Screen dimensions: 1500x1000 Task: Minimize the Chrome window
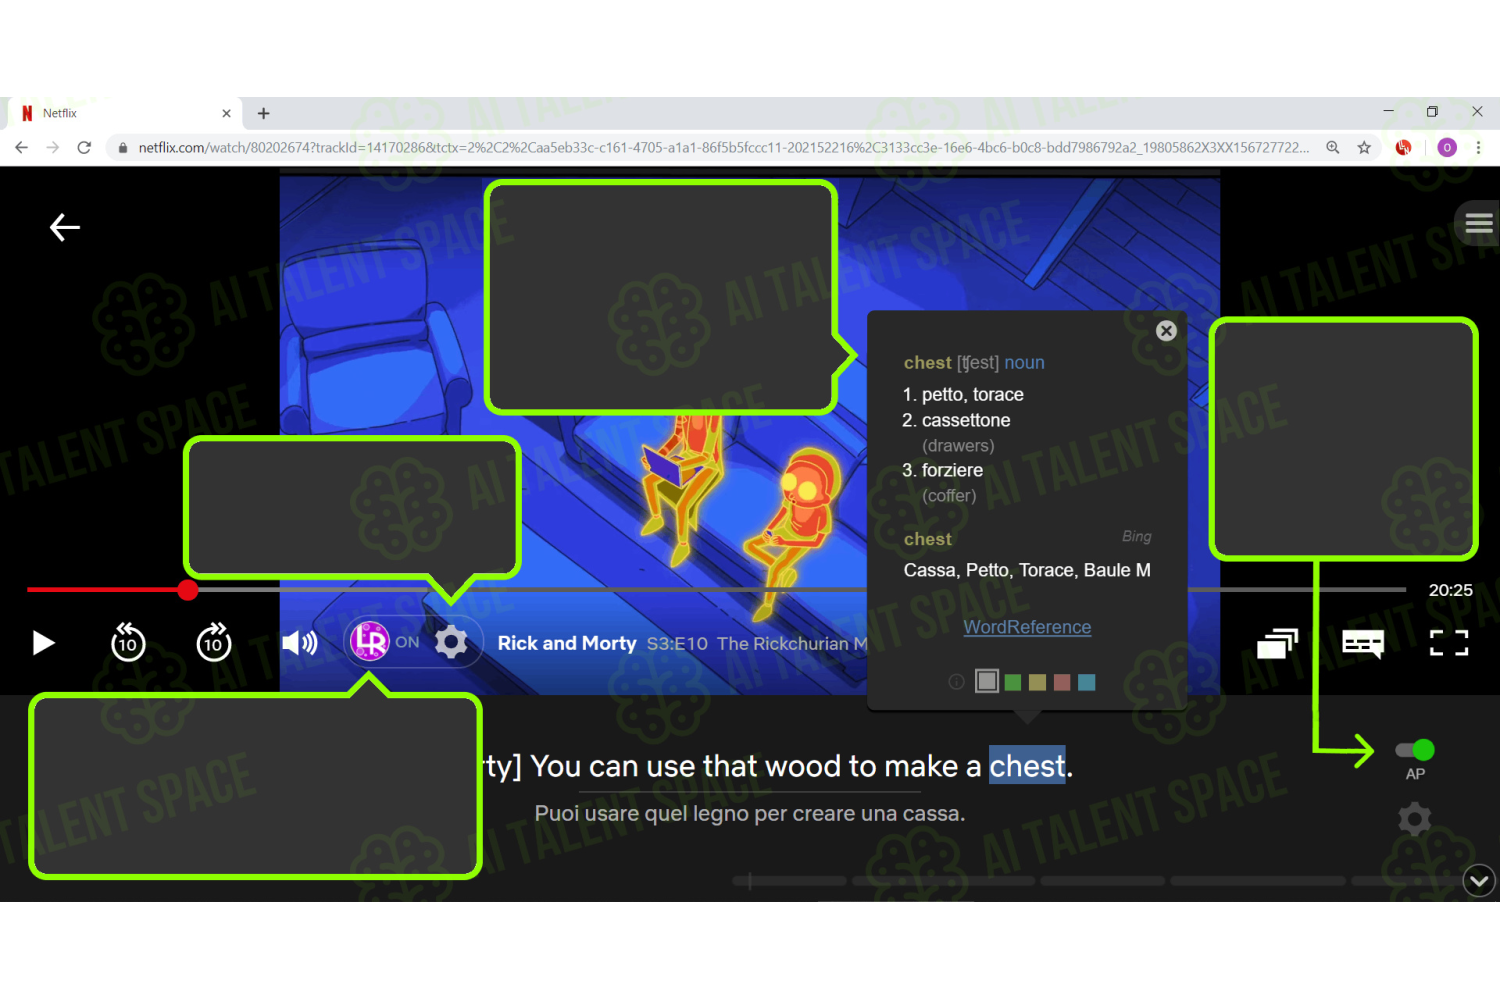click(x=1388, y=111)
